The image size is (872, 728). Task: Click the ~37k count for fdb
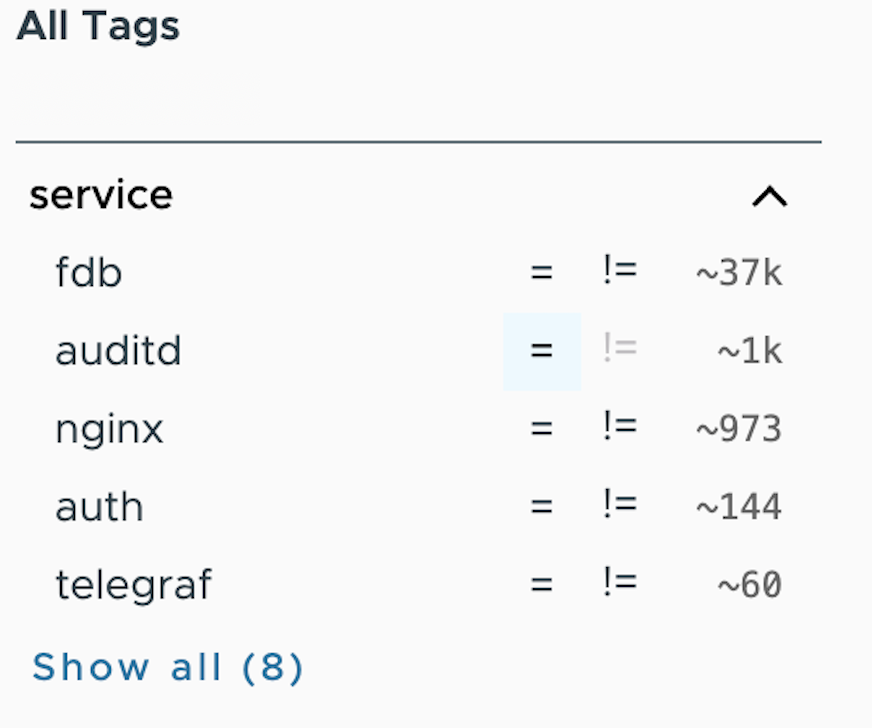click(x=739, y=273)
